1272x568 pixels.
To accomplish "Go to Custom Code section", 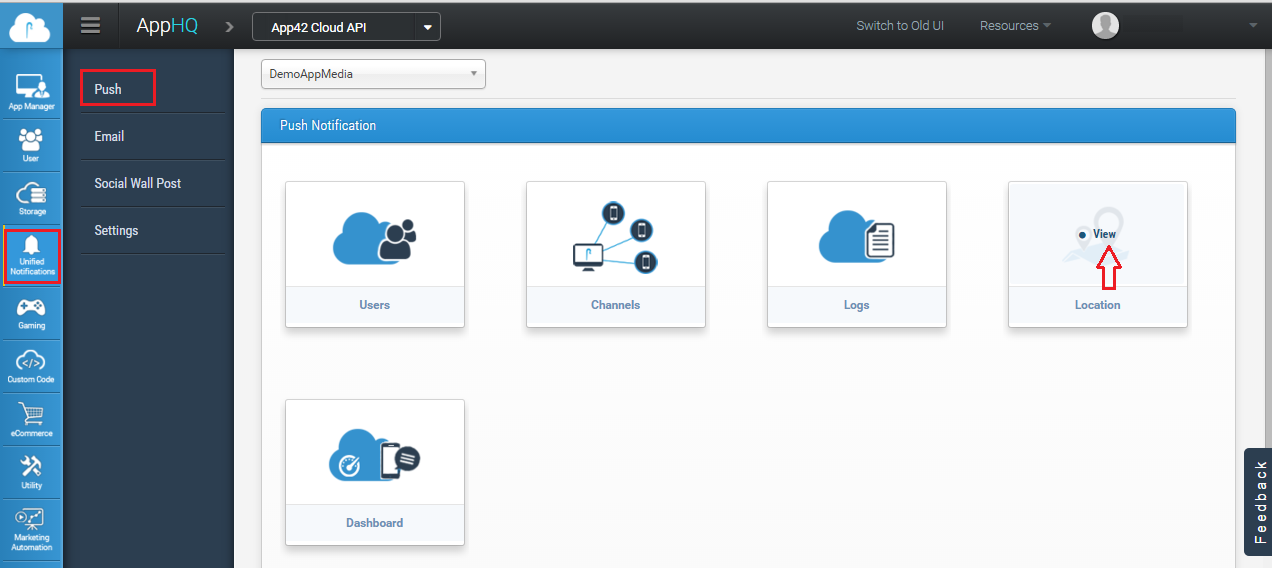I will (31, 366).
